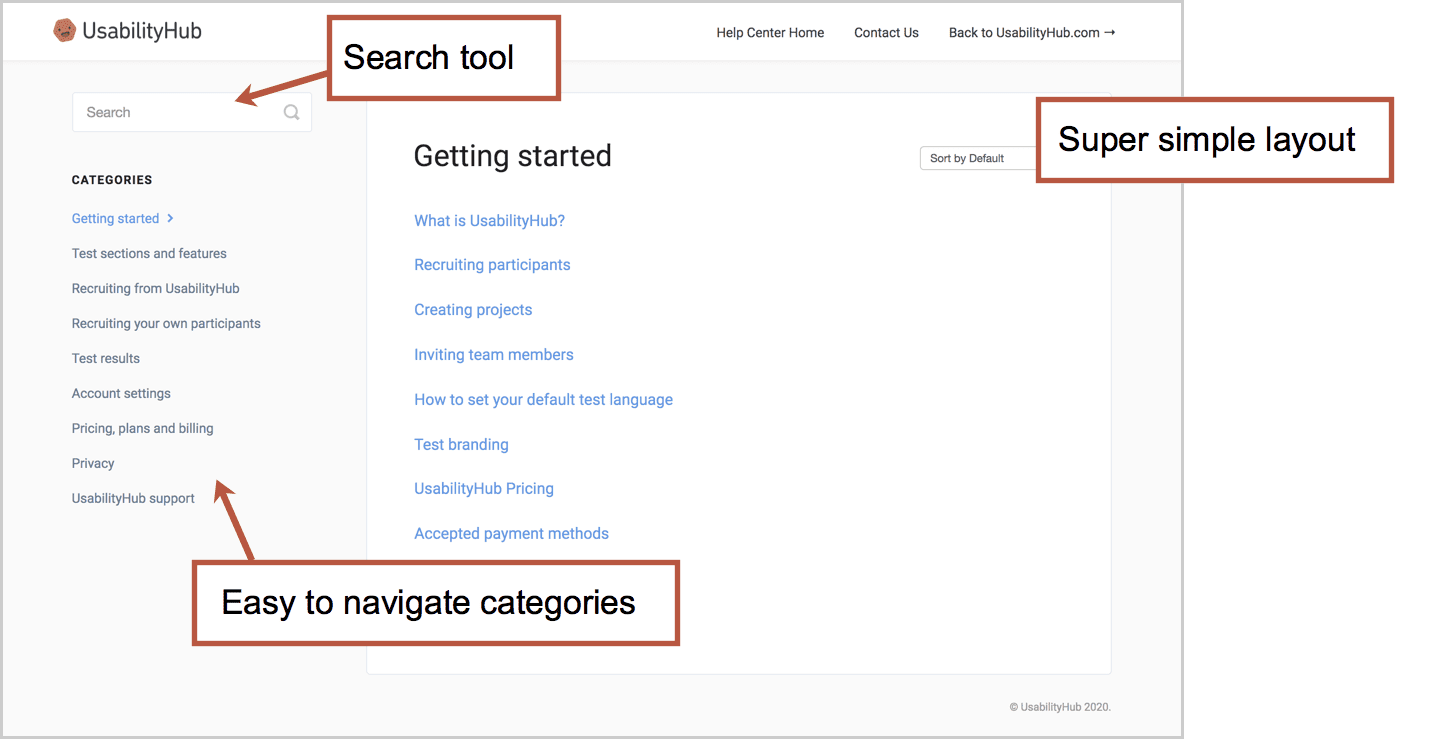This screenshot has width=1440, height=739.
Task: Click the magnifier icon in Search box
Action: (291, 112)
